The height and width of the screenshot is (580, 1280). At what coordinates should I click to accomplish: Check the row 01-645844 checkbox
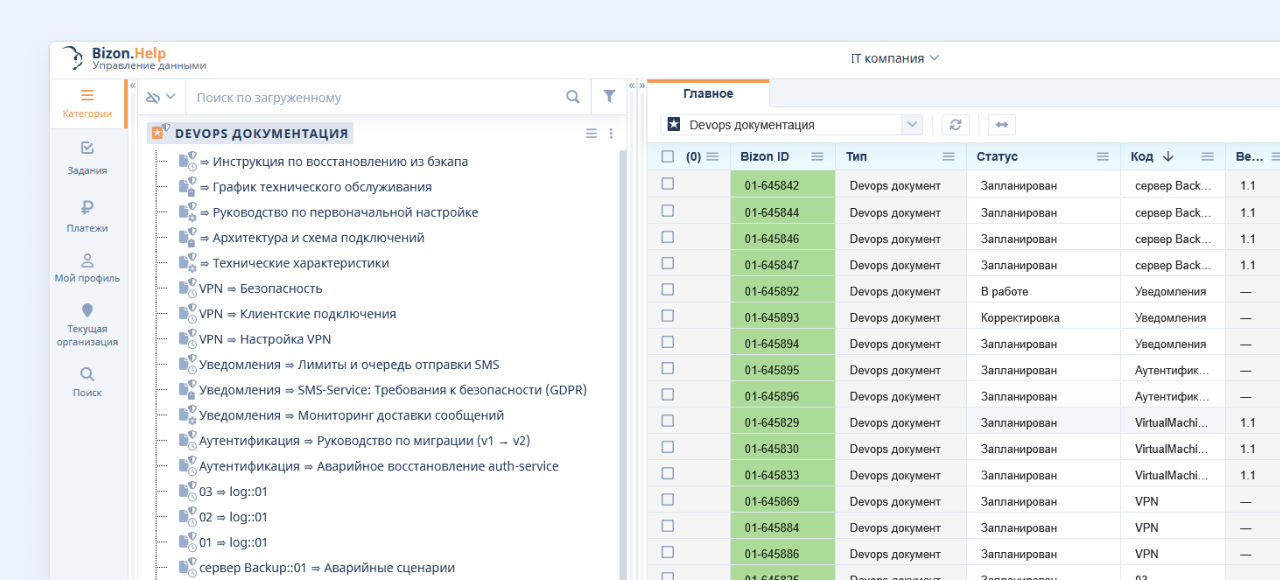pos(667,211)
